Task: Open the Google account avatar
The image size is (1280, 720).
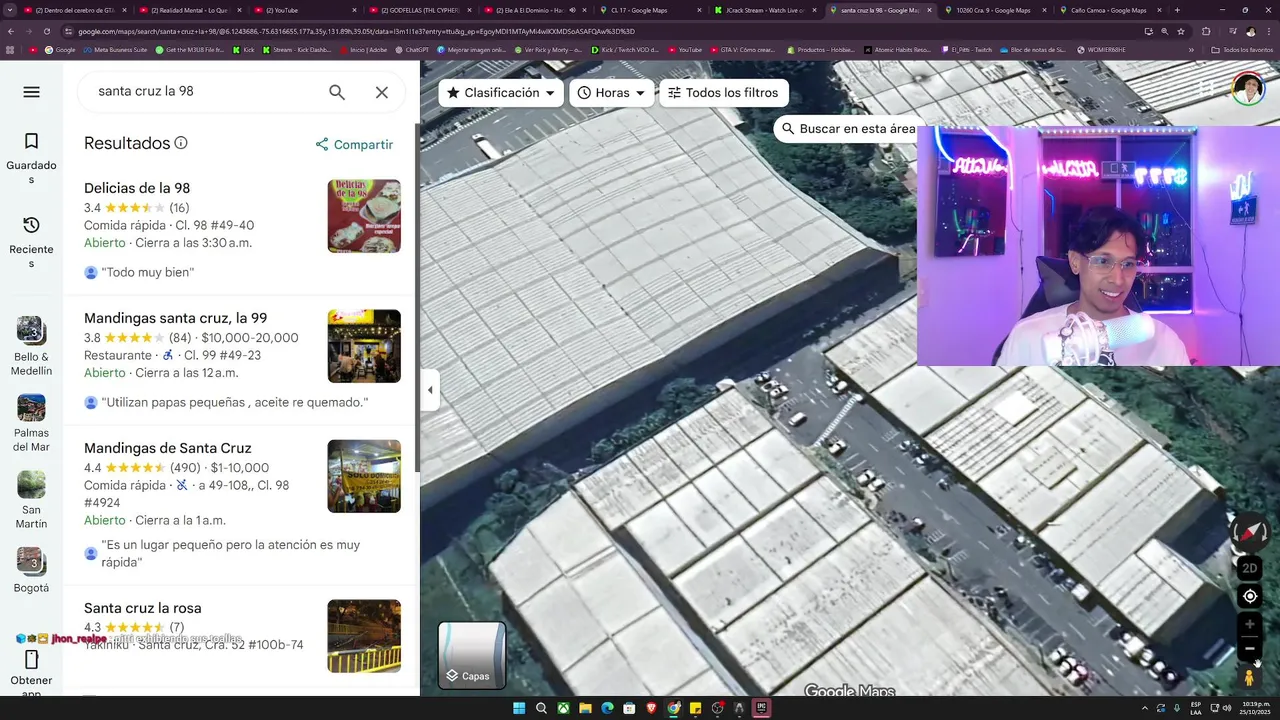Action: (x=1247, y=90)
